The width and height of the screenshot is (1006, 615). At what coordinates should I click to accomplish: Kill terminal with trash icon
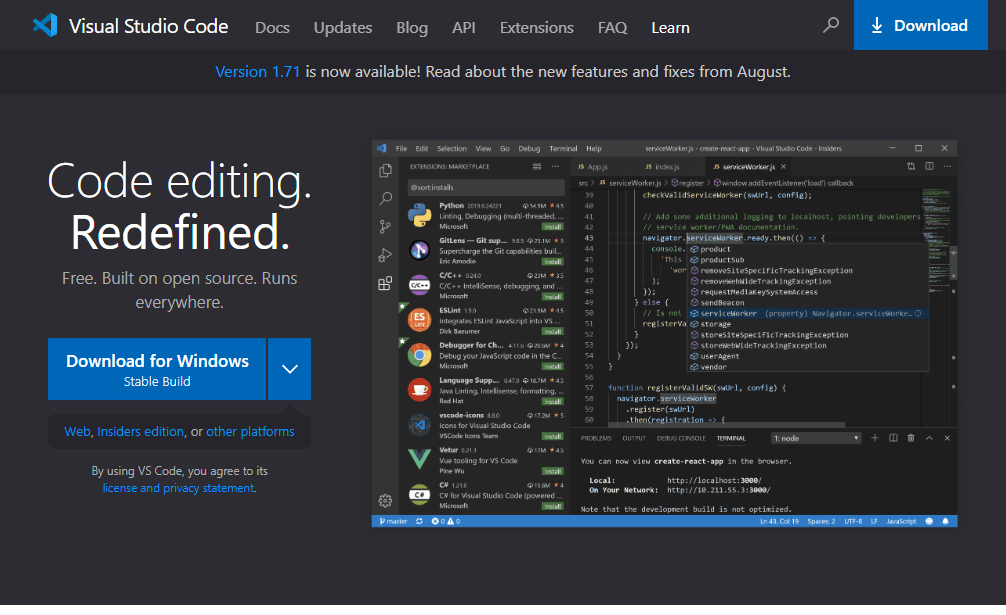[911, 438]
